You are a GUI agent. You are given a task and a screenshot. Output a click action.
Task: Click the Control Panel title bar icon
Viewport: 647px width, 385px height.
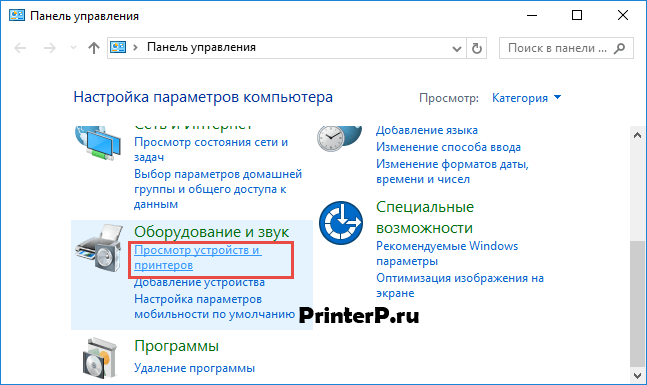17,16
